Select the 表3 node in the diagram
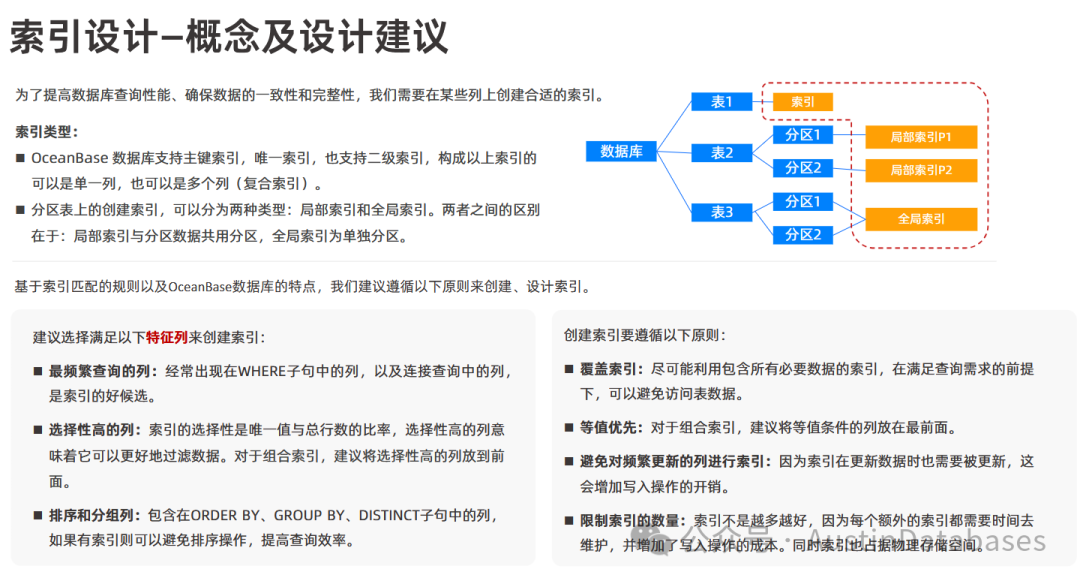1080x584 pixels. (721, 212)
